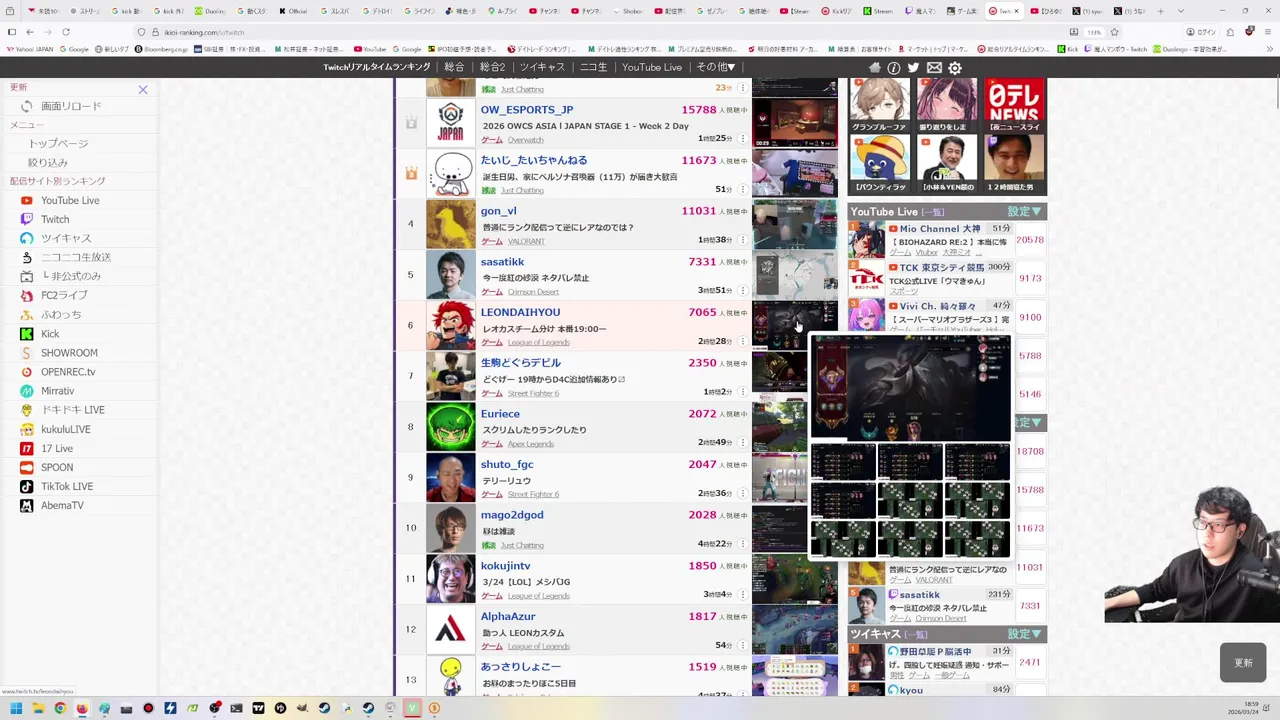1280x720 pixels.
Task: Click the Kick icon in the sidebar
Action: (27, 334)
